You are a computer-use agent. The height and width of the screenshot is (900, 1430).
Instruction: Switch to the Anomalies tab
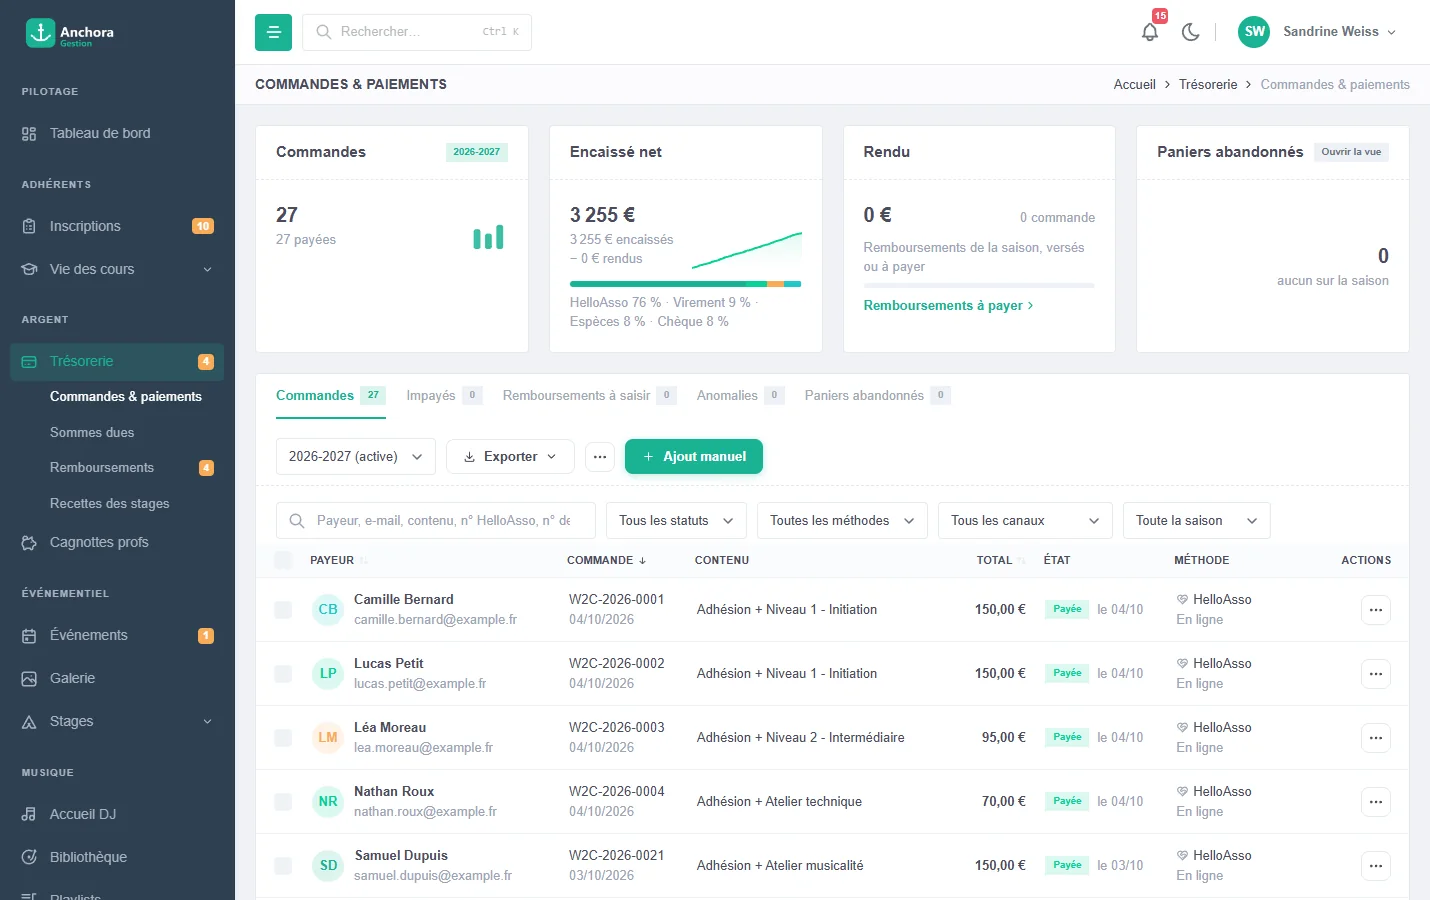tap(740, 395)
